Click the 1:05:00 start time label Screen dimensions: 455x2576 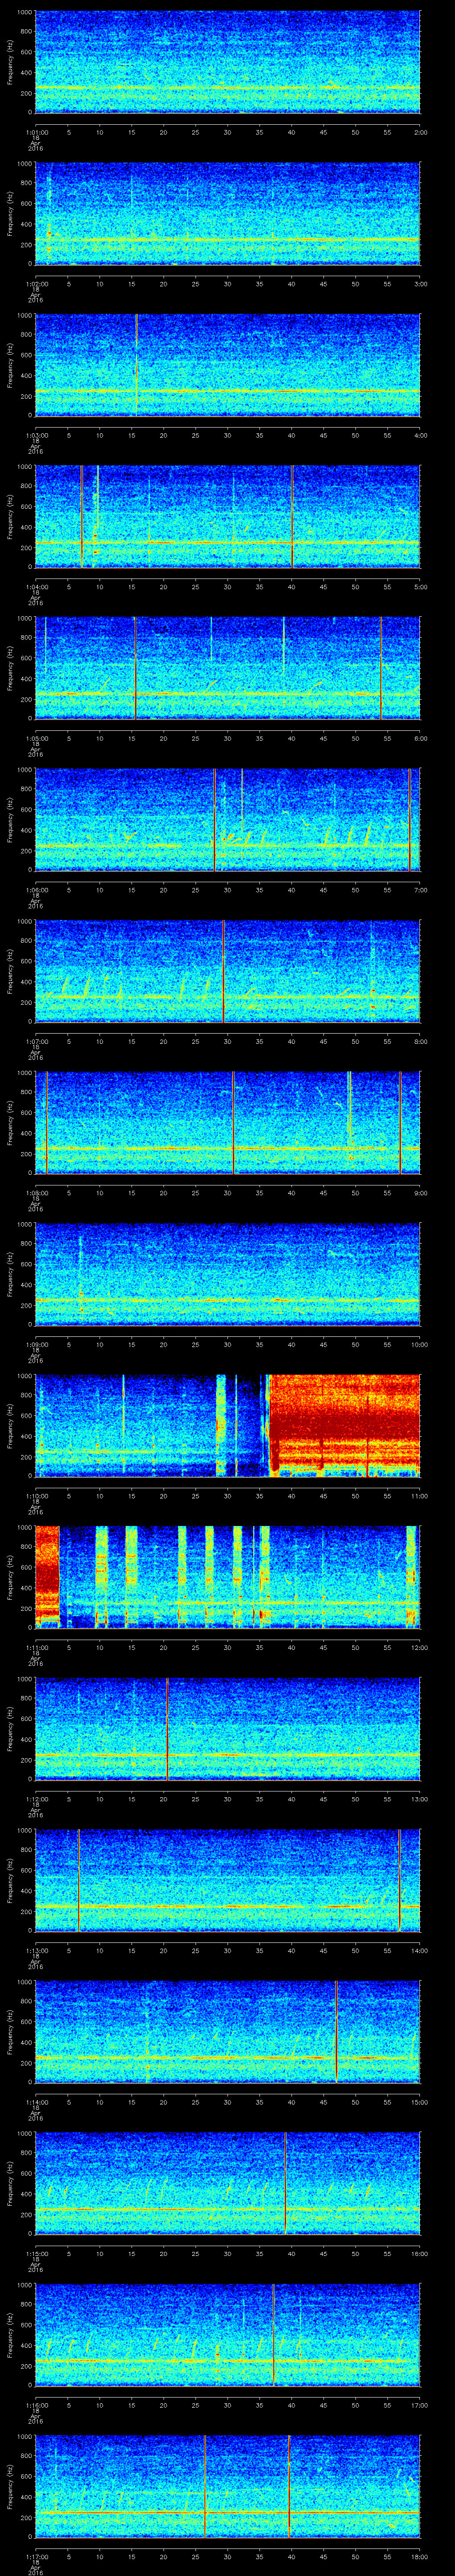(x=36, y=738)
